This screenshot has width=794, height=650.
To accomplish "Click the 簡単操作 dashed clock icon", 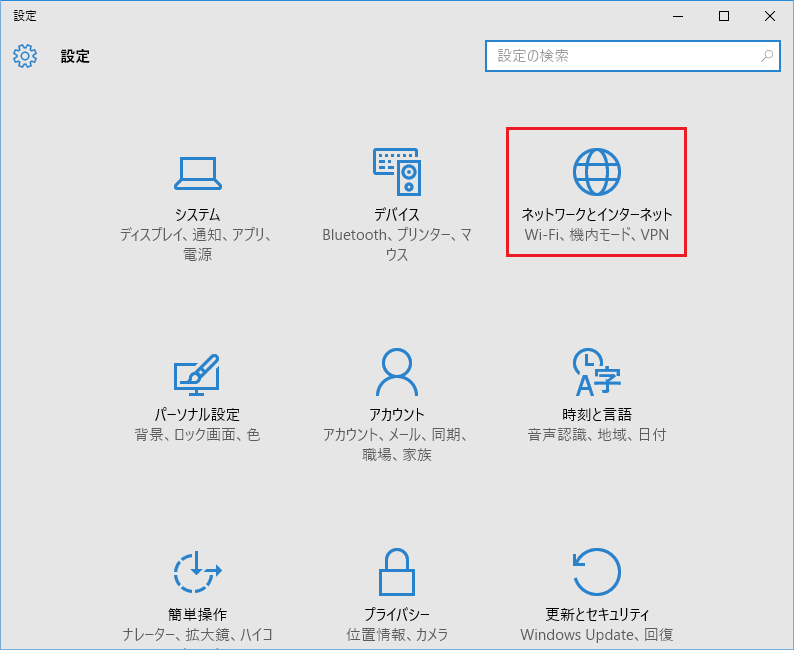I will [x=197, y=573].
